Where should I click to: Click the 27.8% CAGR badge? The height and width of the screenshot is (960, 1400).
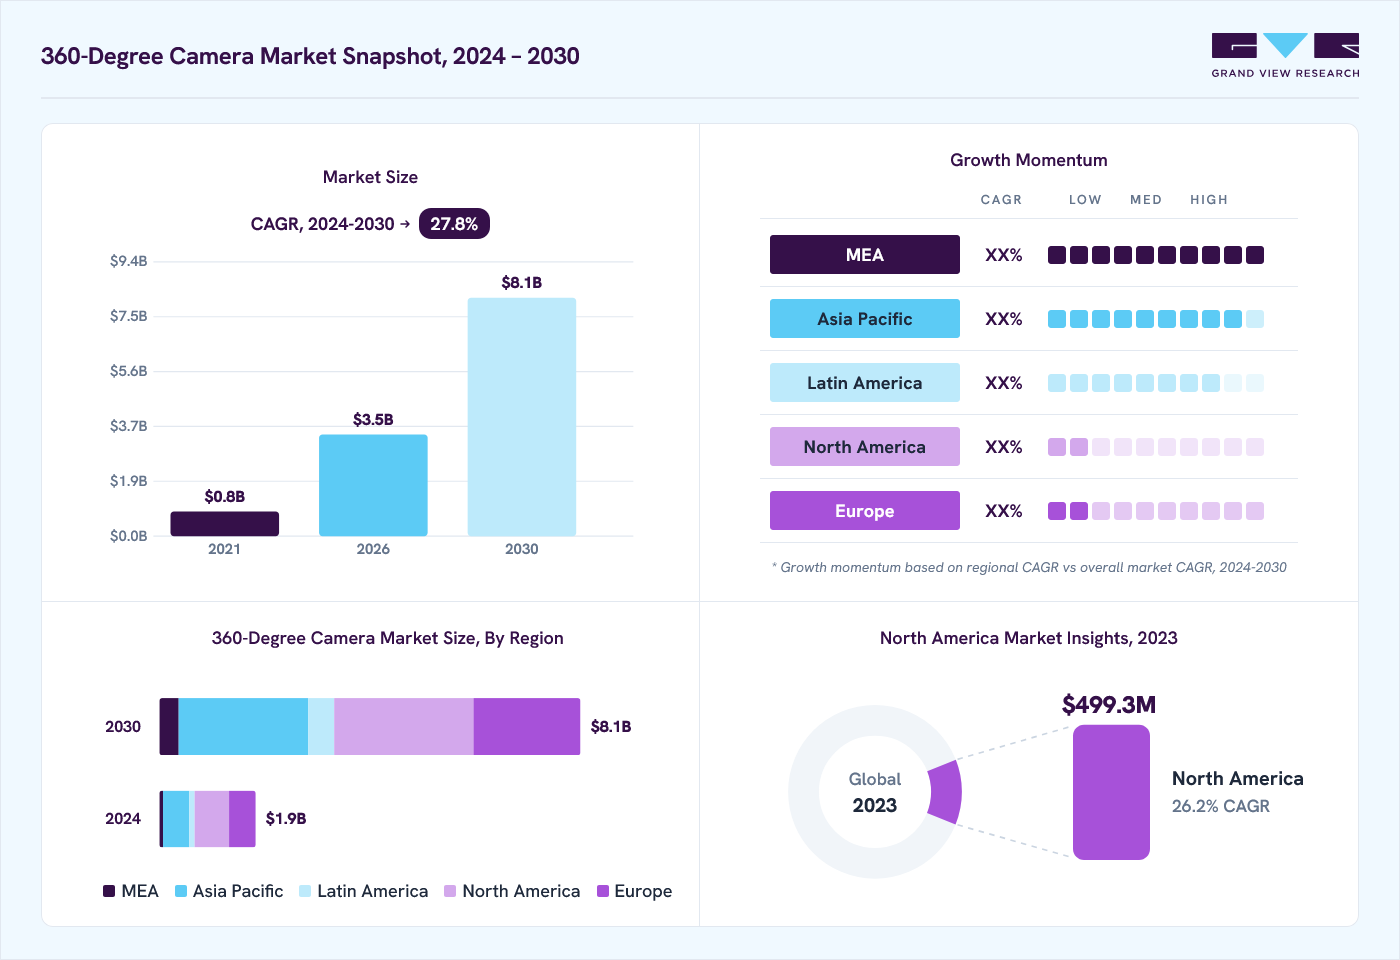click(x=454, y=224)
